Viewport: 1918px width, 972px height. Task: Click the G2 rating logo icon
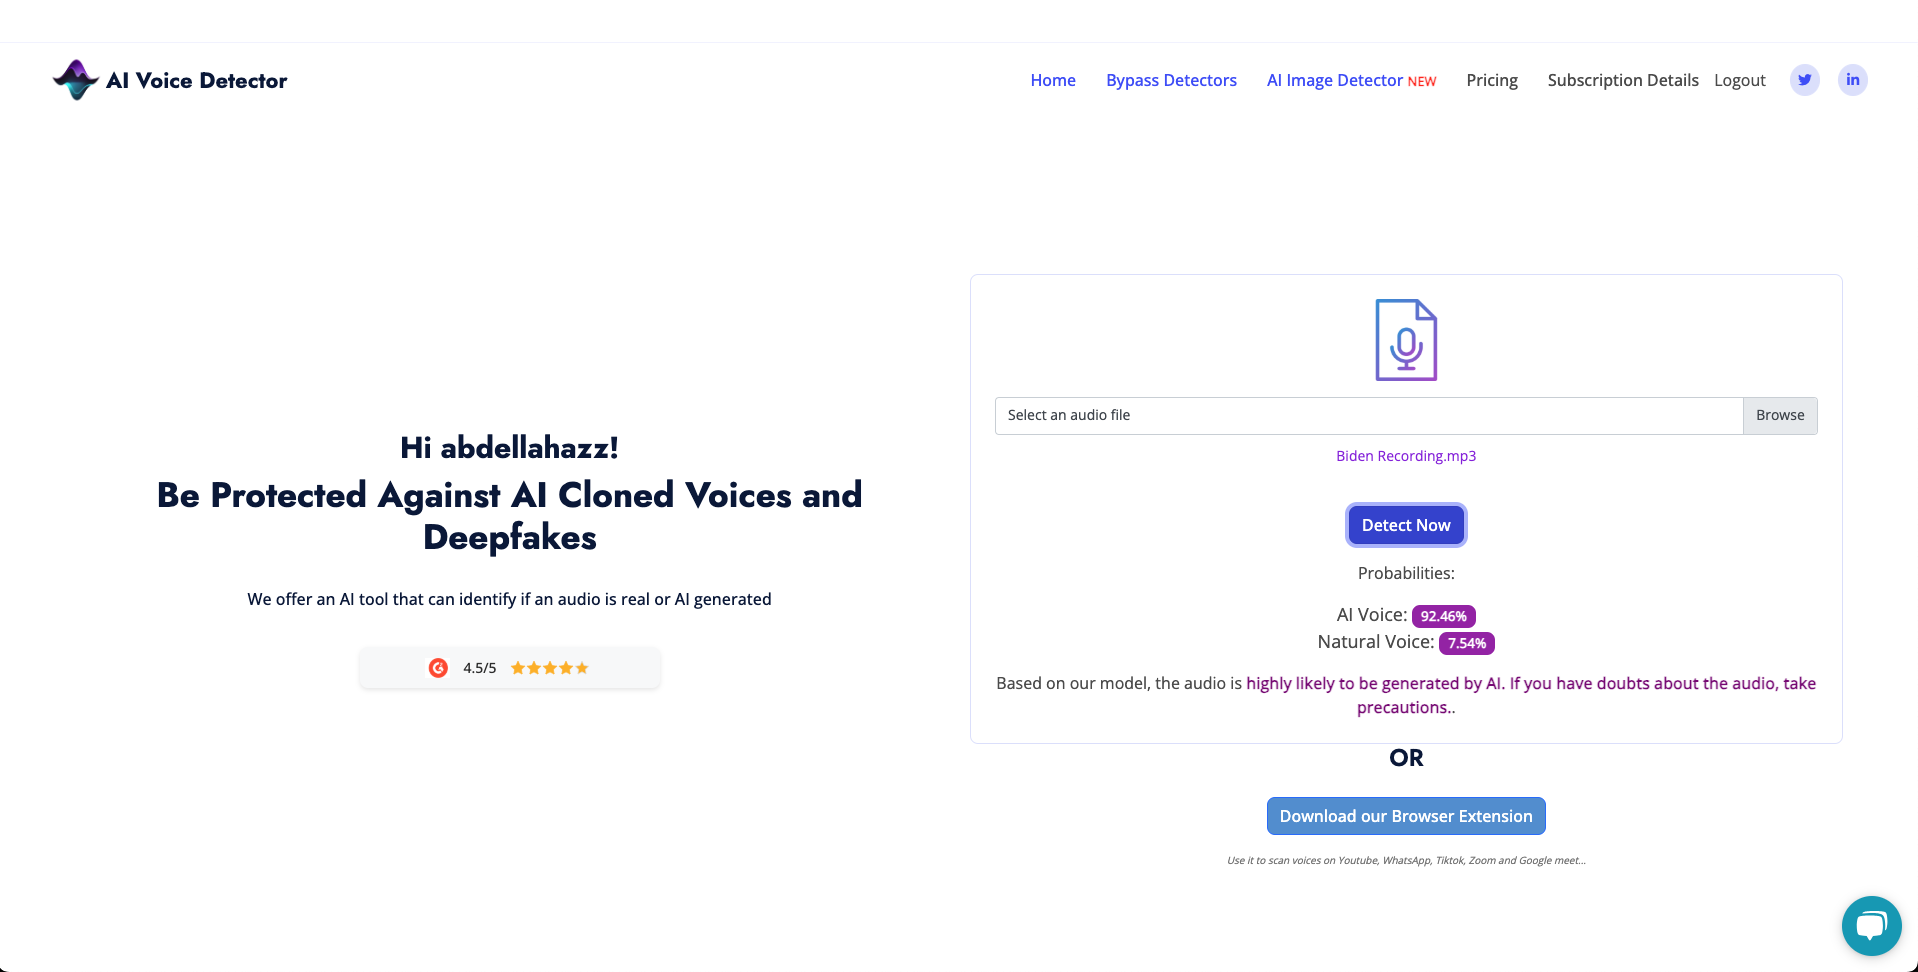(x=438, y=668)
